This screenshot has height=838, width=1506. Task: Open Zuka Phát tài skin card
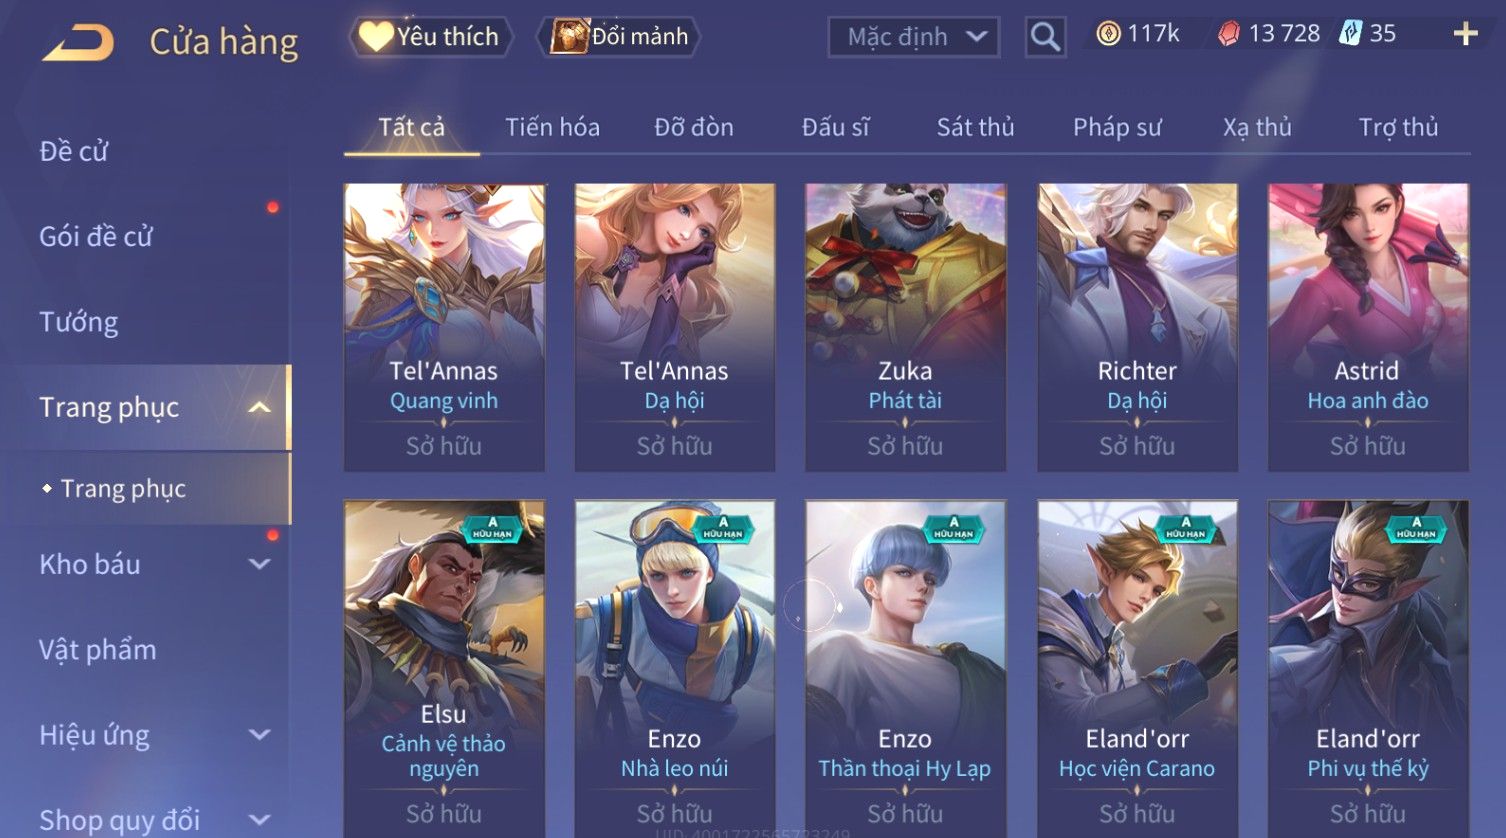905,327
